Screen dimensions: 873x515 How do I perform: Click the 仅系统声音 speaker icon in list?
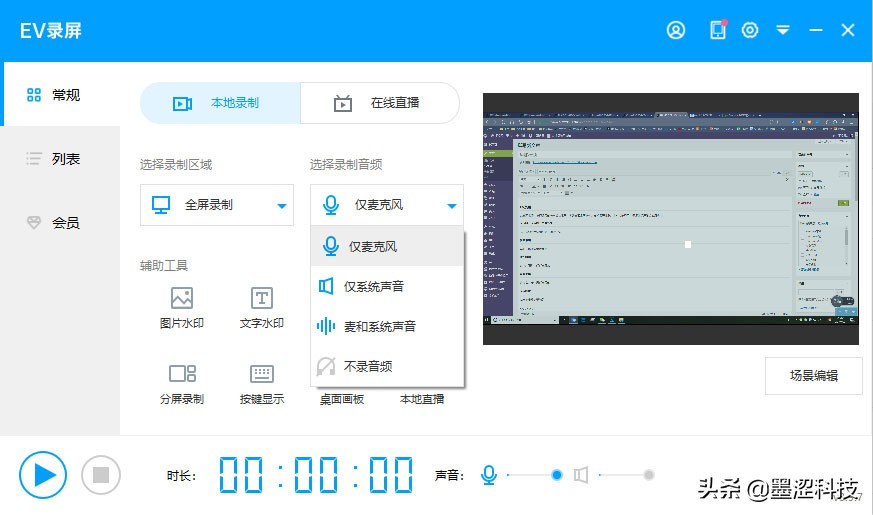(x=326, y=286)
